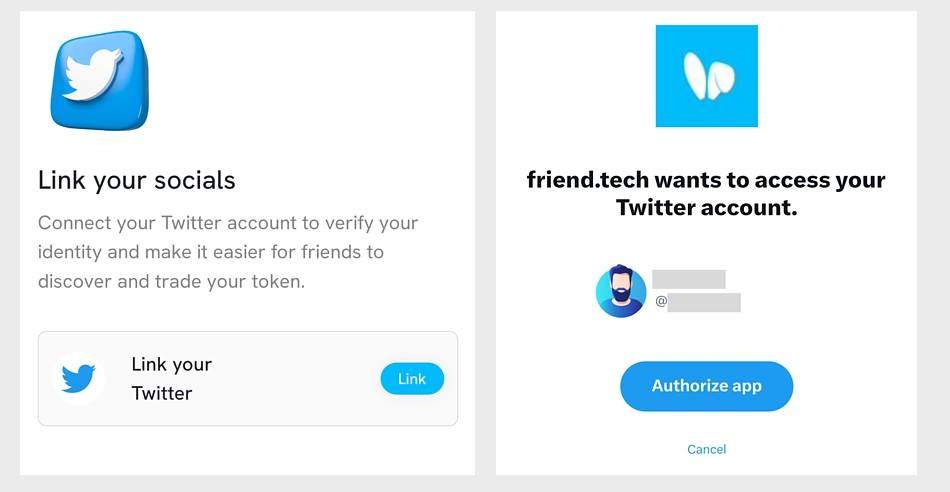Click the "Link your Twitter" label text

171,378
